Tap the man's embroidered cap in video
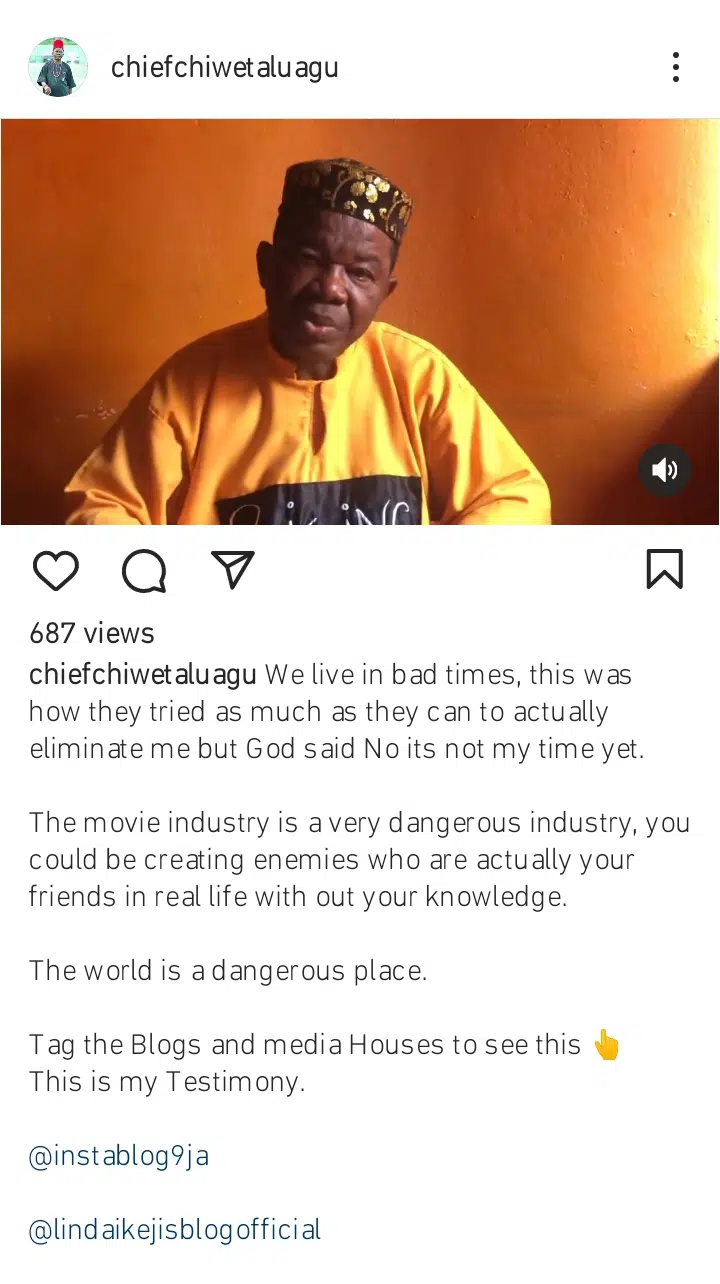 pos(346,198)
